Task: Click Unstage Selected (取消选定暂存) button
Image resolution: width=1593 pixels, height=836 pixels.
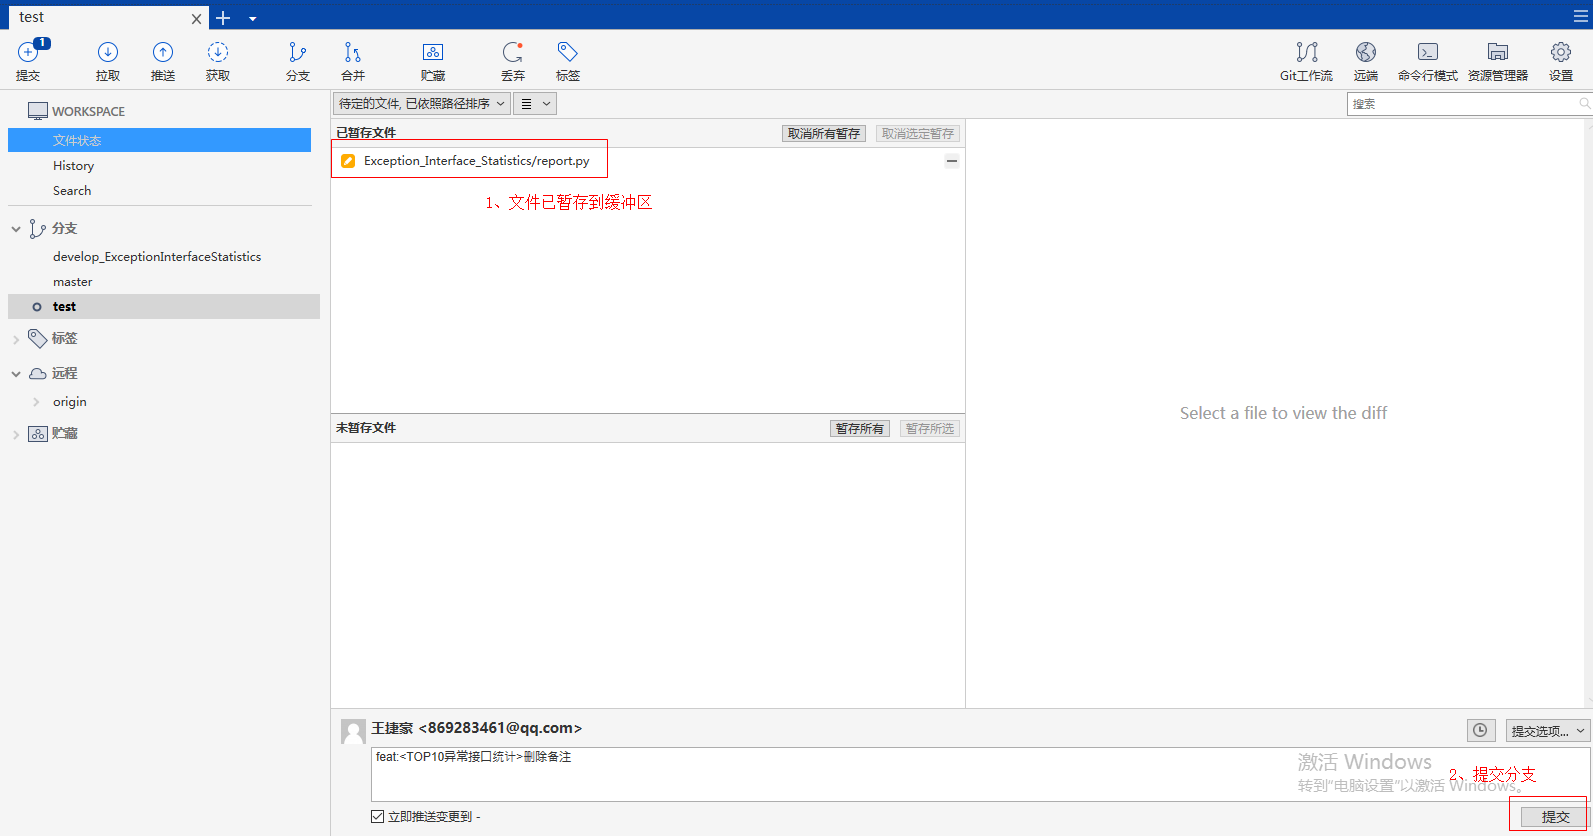Action: click(918, 133)
